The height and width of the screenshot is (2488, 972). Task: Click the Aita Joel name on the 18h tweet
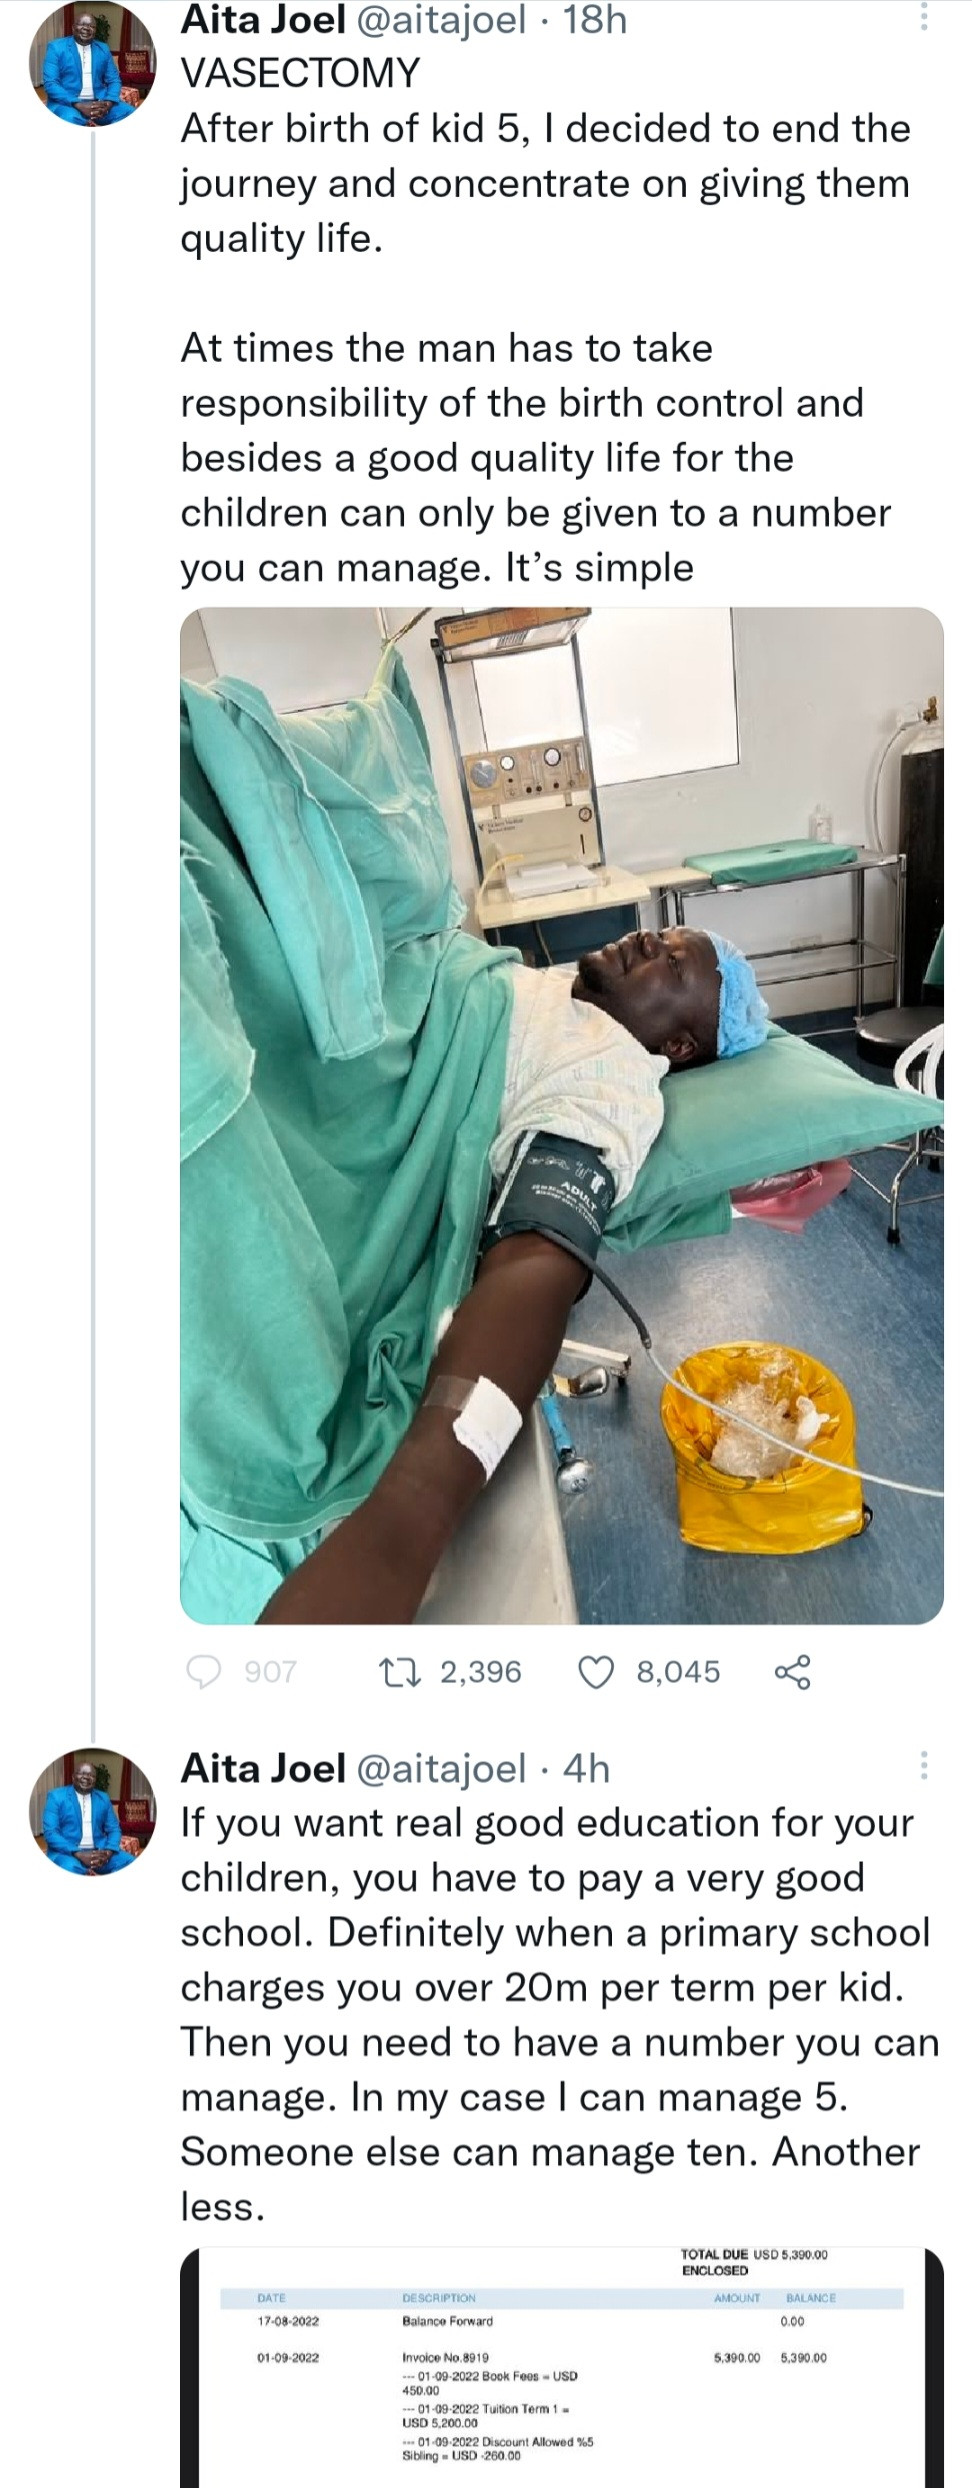pyautogui.click(x=263, y=20)
